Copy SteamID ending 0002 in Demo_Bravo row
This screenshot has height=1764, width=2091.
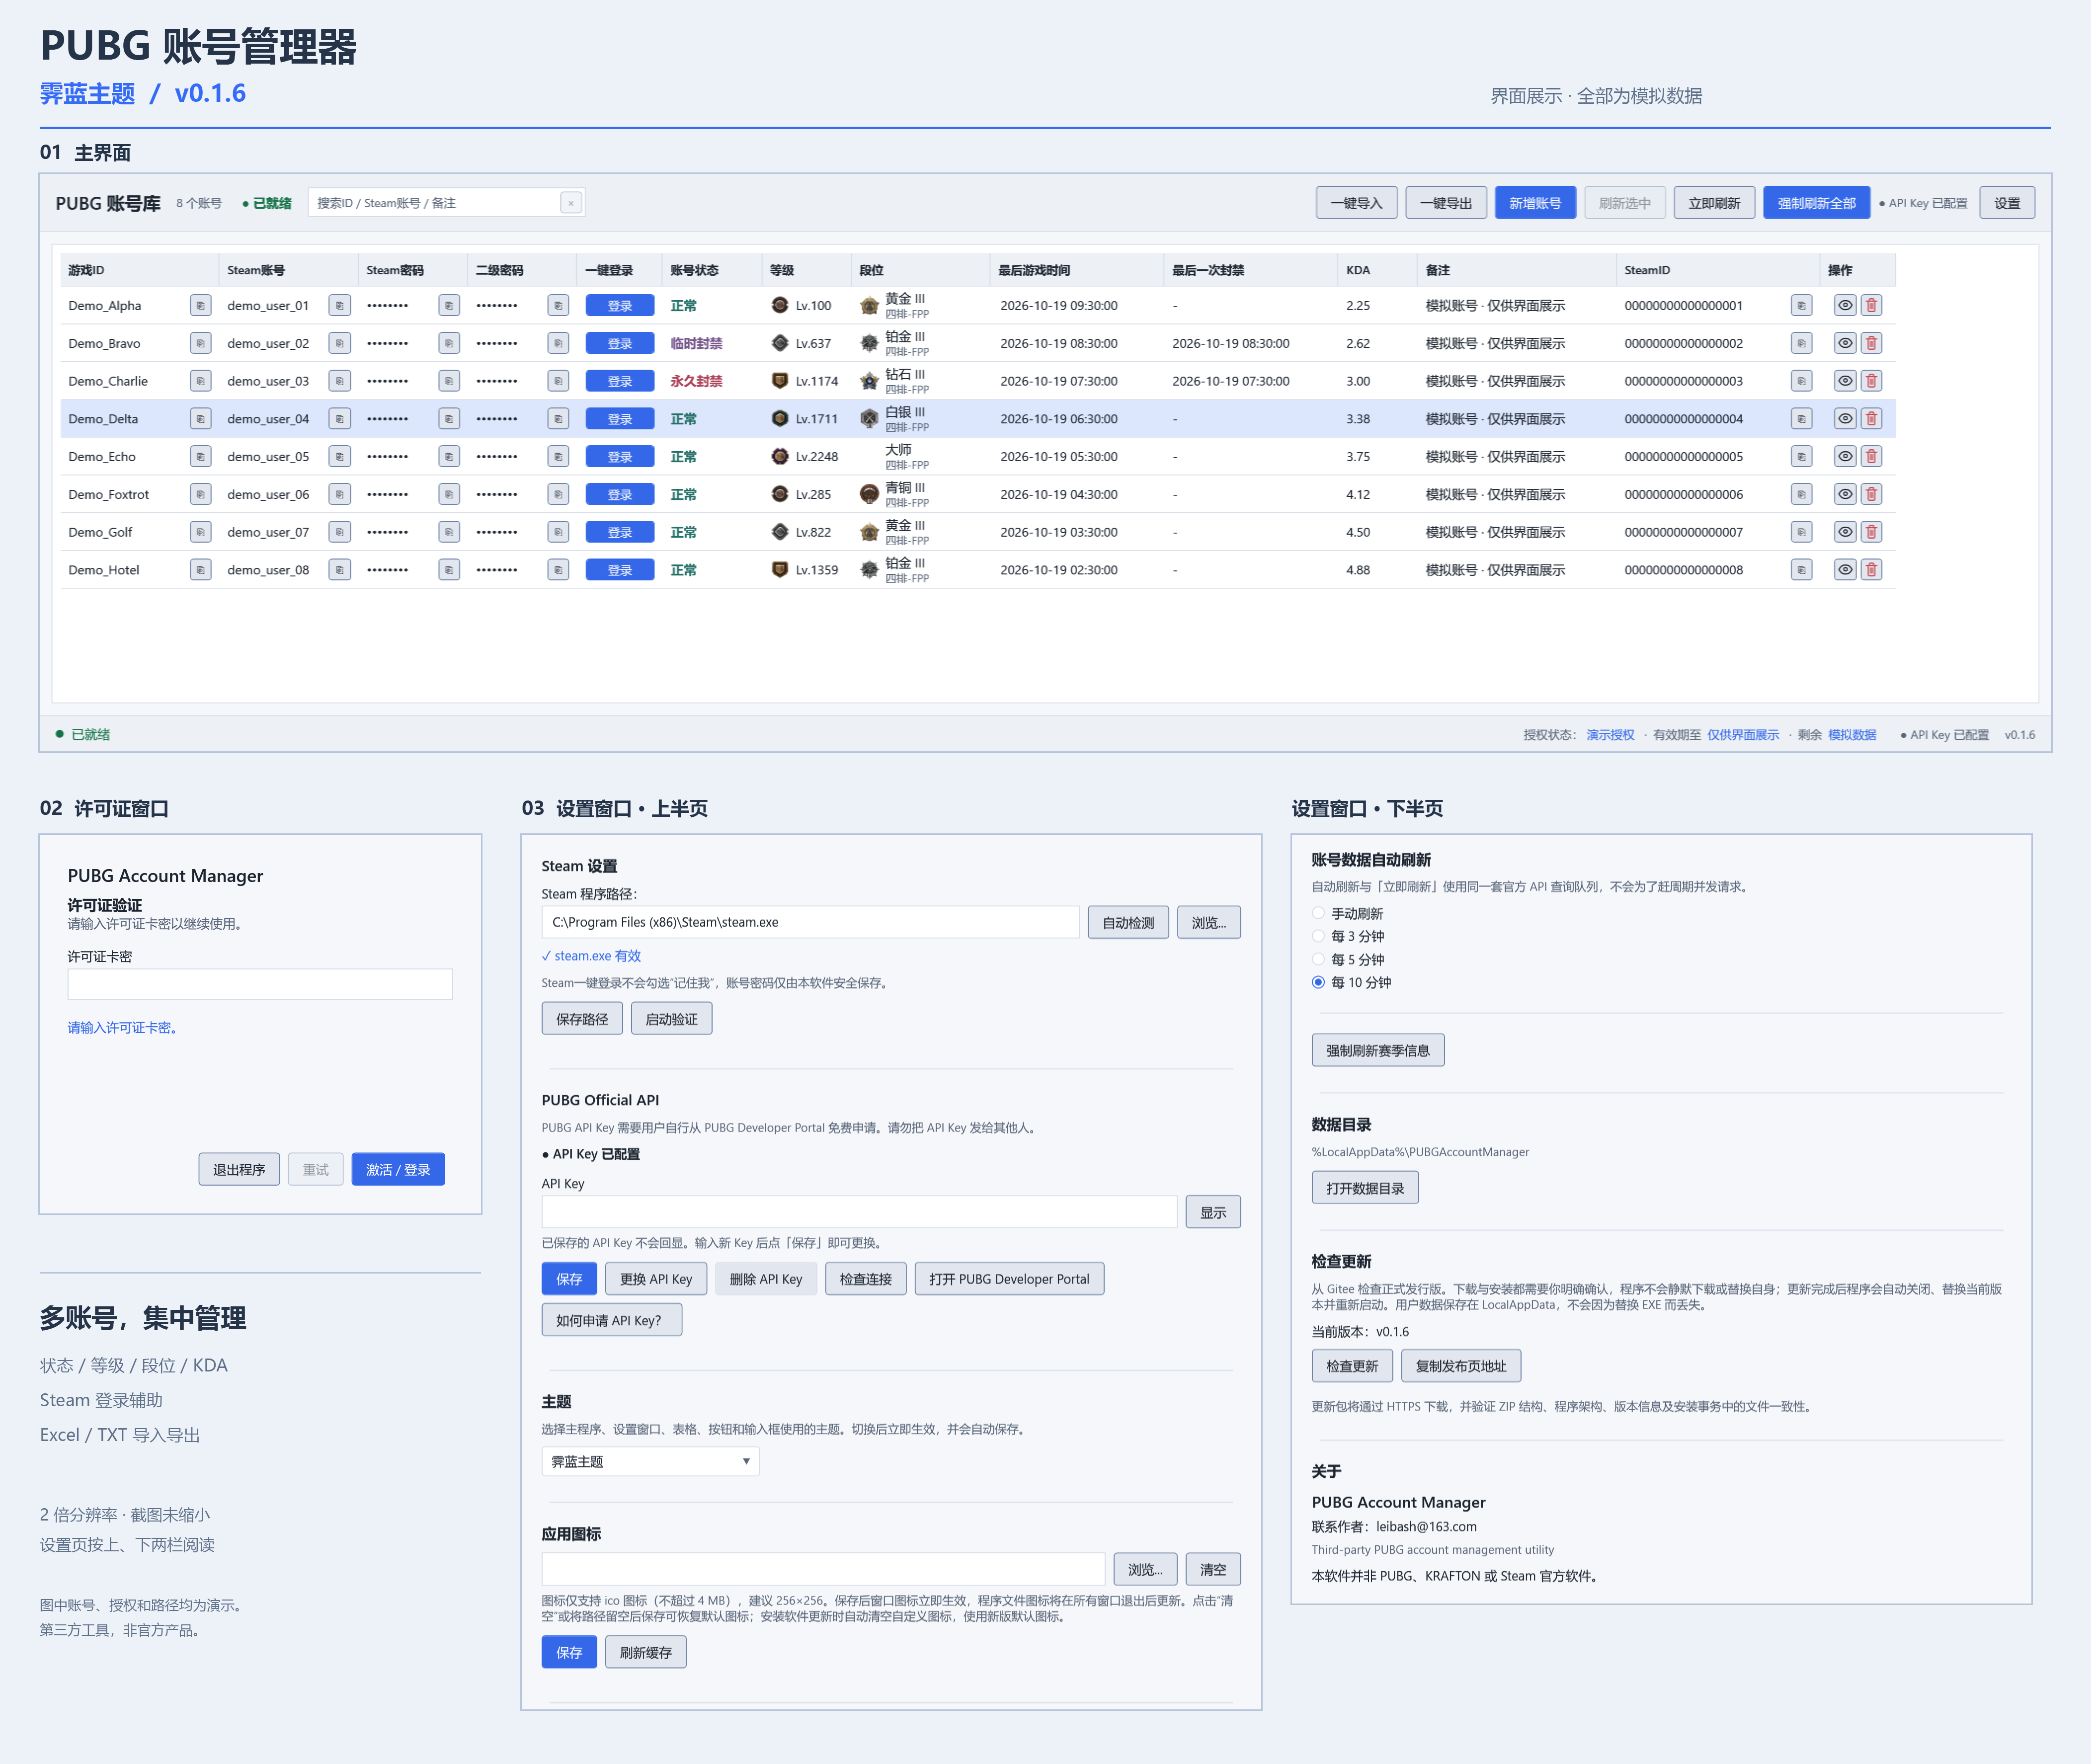pos(1801,343)
